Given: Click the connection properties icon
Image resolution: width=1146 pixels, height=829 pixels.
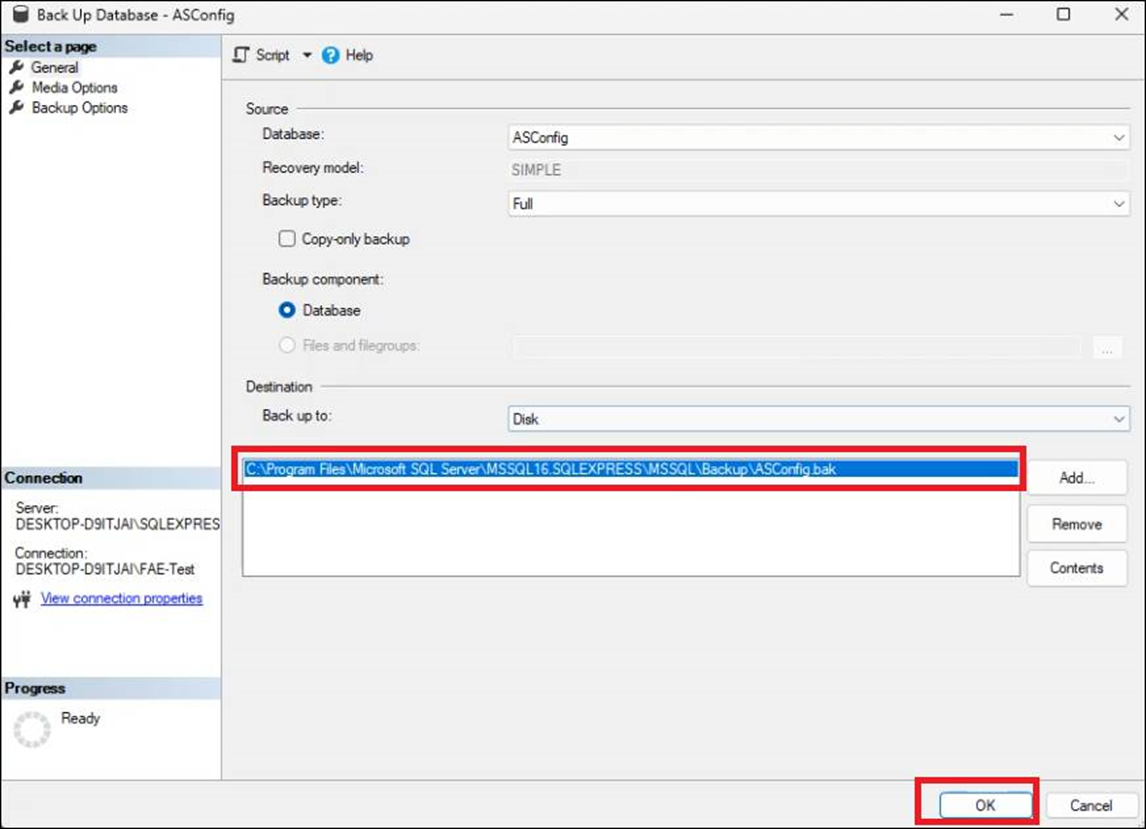Looking at the screenshot, I should (x=22, y=599).
